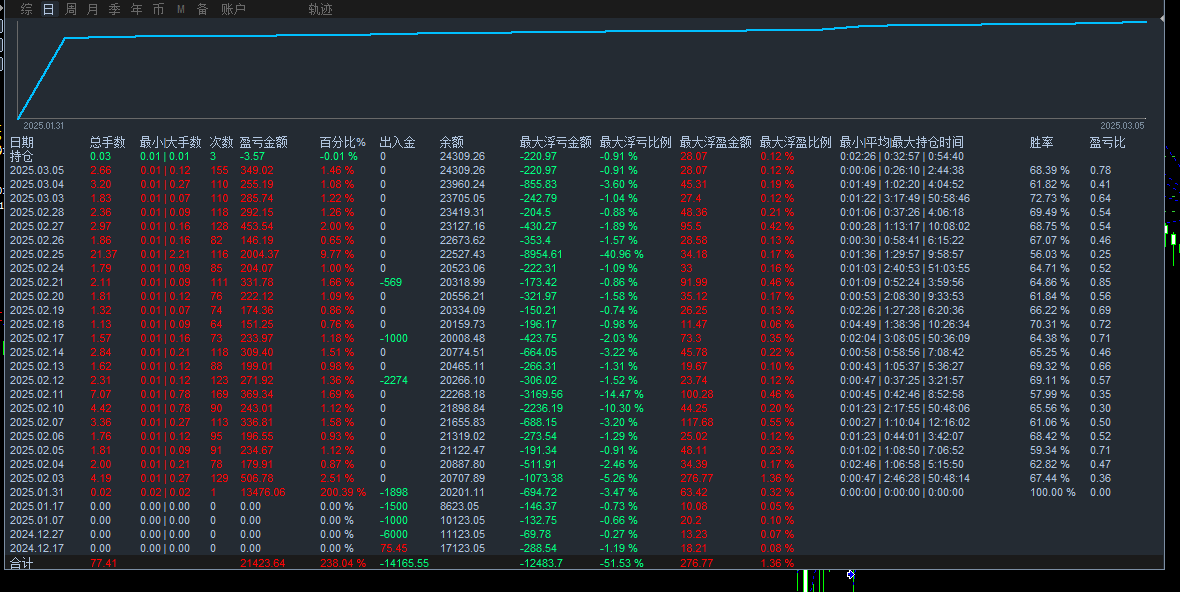
Task: Click the 日期 column header
Action: tap(22, 142)
